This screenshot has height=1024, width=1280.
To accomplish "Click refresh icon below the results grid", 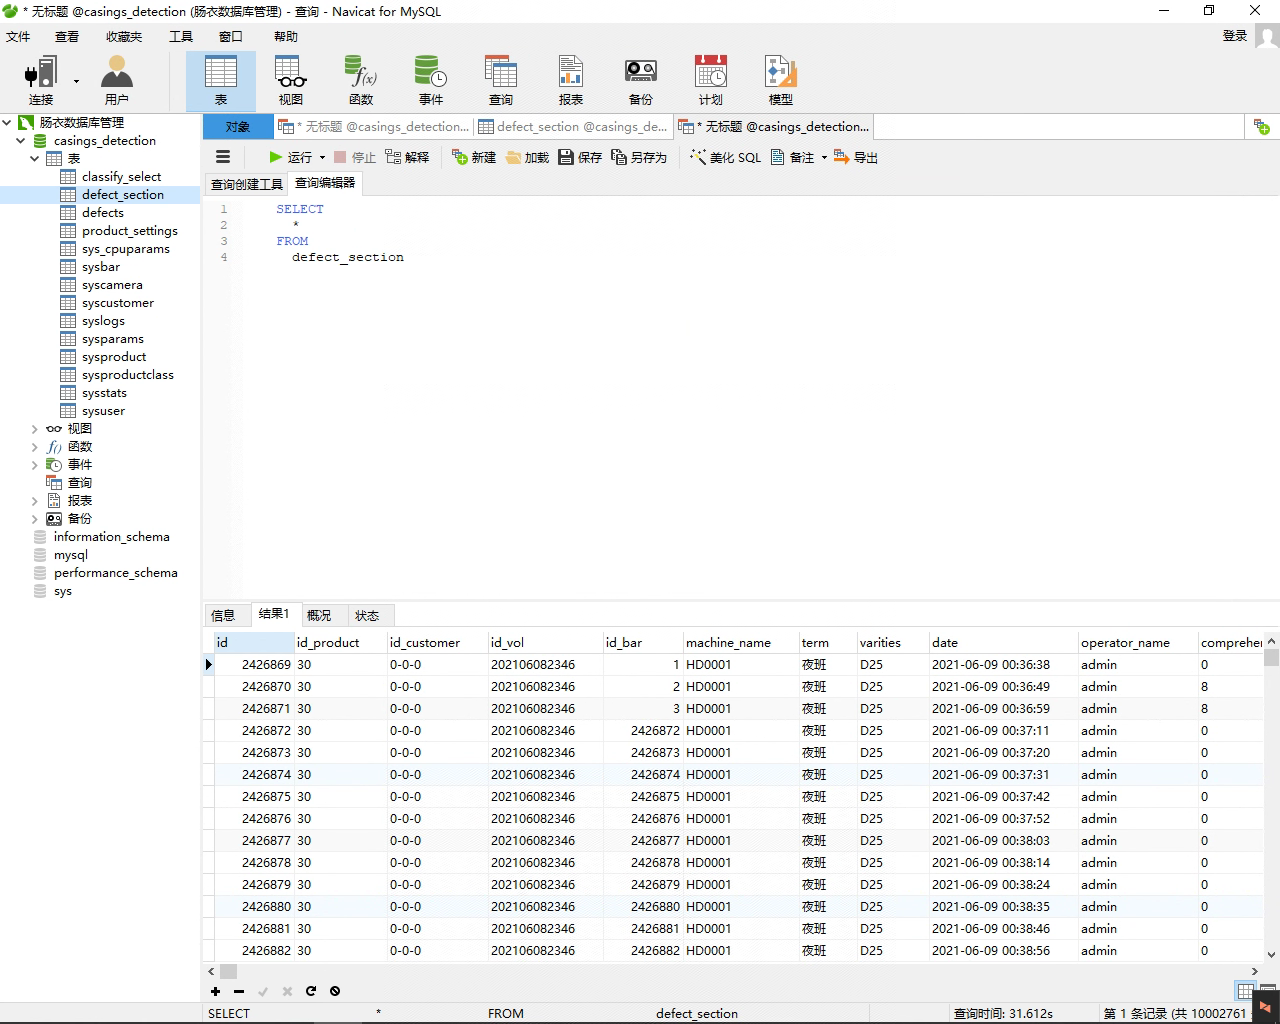I will click(311, 991).
